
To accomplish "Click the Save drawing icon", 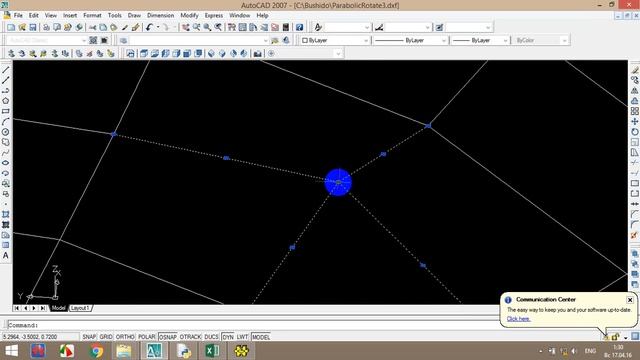I will (33, 27).
